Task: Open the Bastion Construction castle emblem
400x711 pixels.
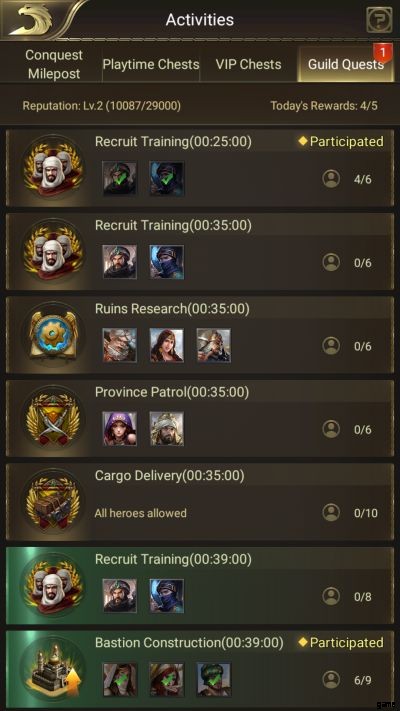Action: 54,670
